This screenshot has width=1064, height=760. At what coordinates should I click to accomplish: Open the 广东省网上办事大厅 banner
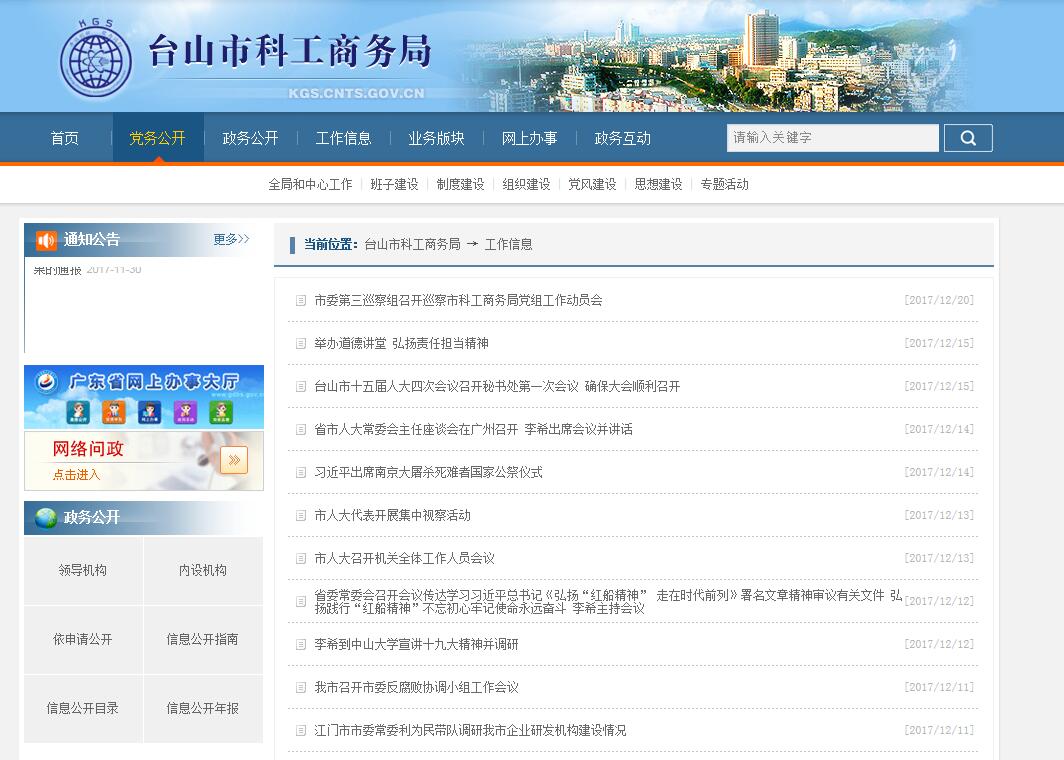tap(144, 397)
